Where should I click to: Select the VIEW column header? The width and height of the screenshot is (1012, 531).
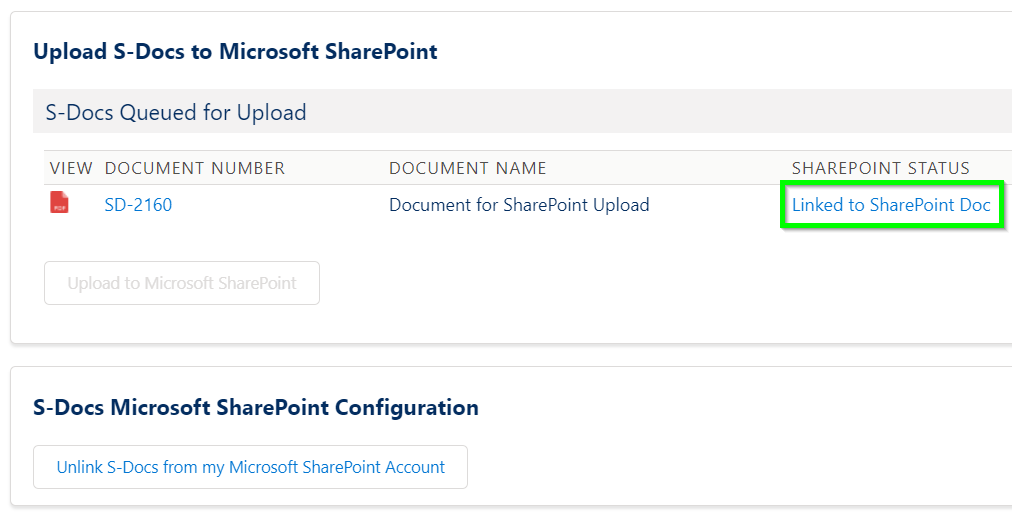point(71,168)
